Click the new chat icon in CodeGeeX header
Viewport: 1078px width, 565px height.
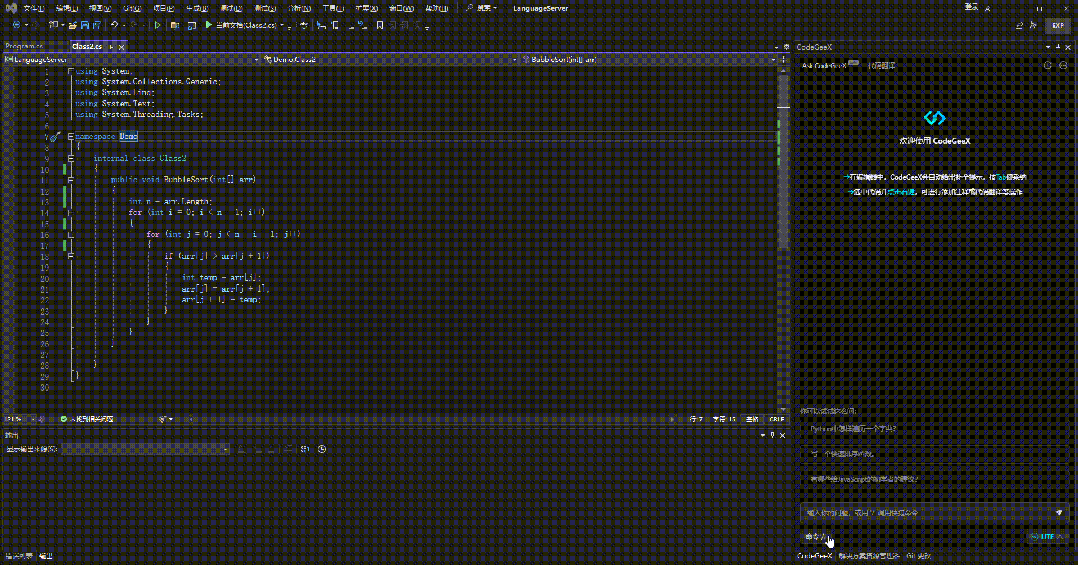(x=1063, y=65)
